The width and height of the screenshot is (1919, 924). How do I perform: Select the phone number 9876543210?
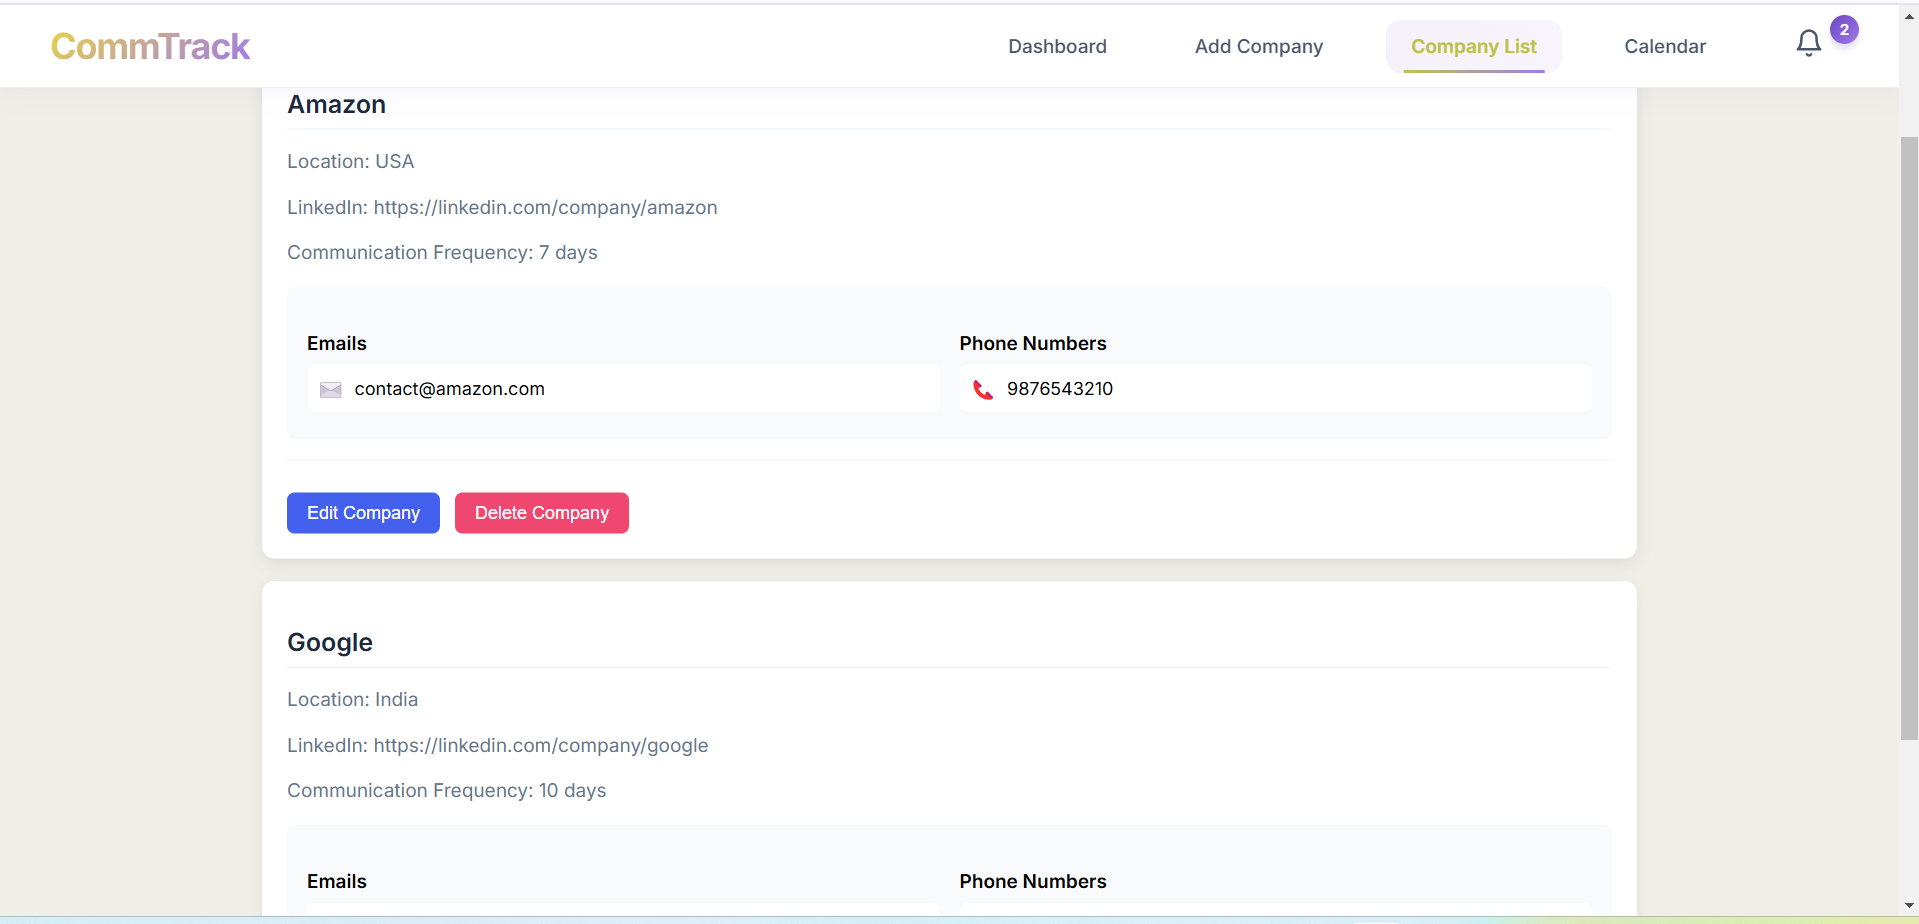(1059, 389)
